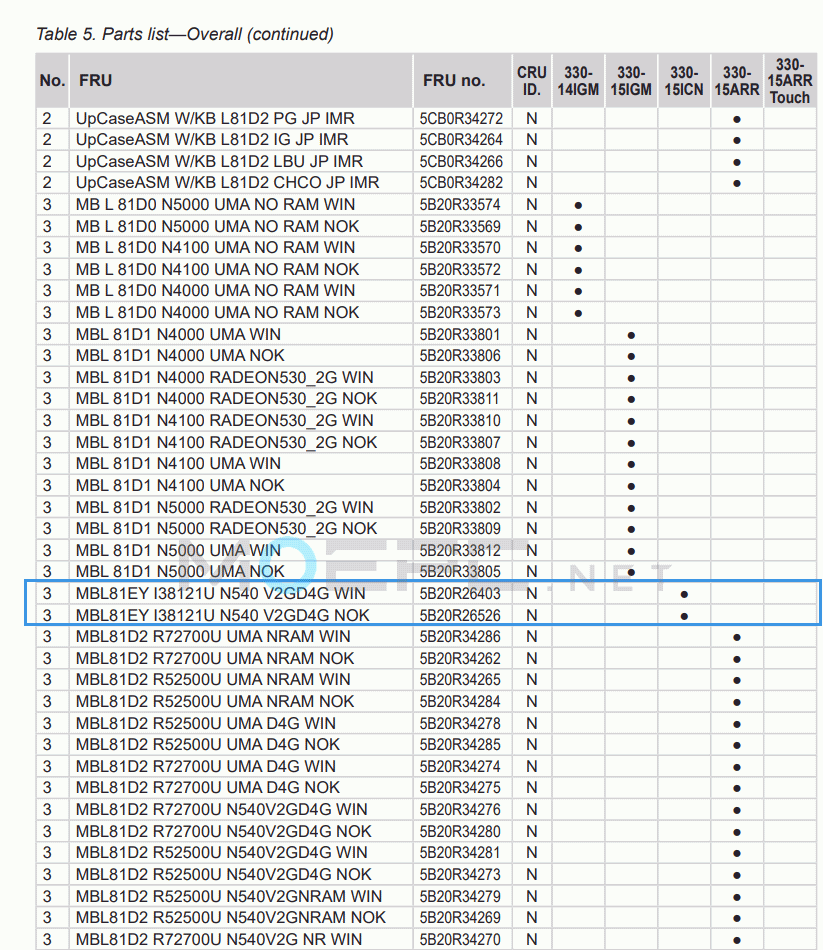Click the "330-15ARR Touch" column header
The width and height of the screenshot is (823, 950).
pos(789,80)
